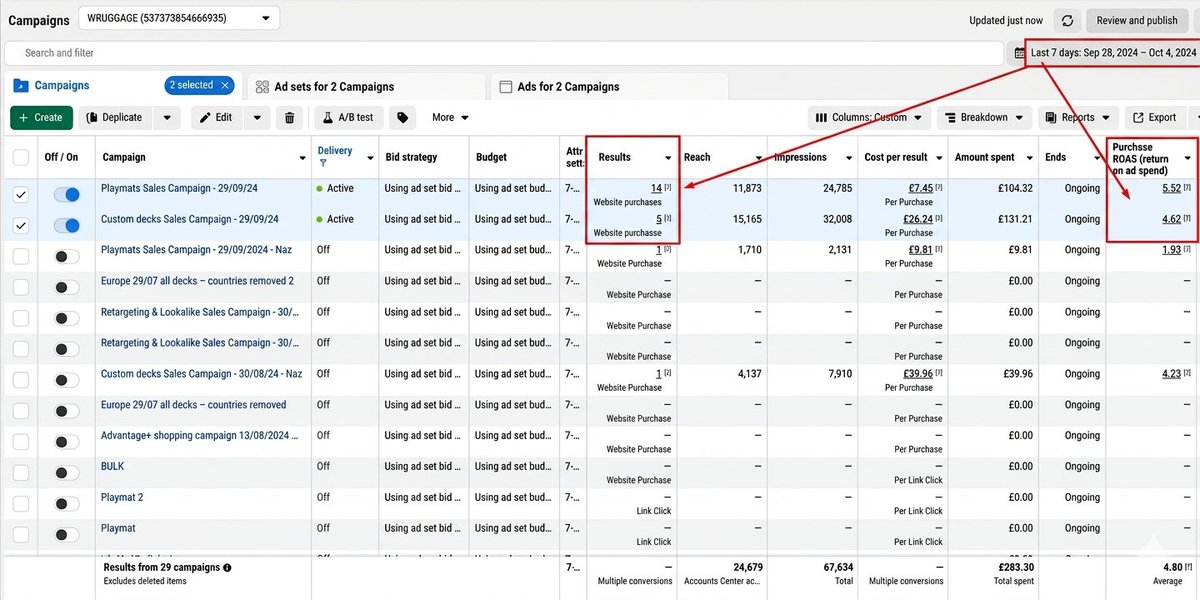1200x600 pixels.
Task: Open the Reach column header dropdown
Action: [759, 158]
